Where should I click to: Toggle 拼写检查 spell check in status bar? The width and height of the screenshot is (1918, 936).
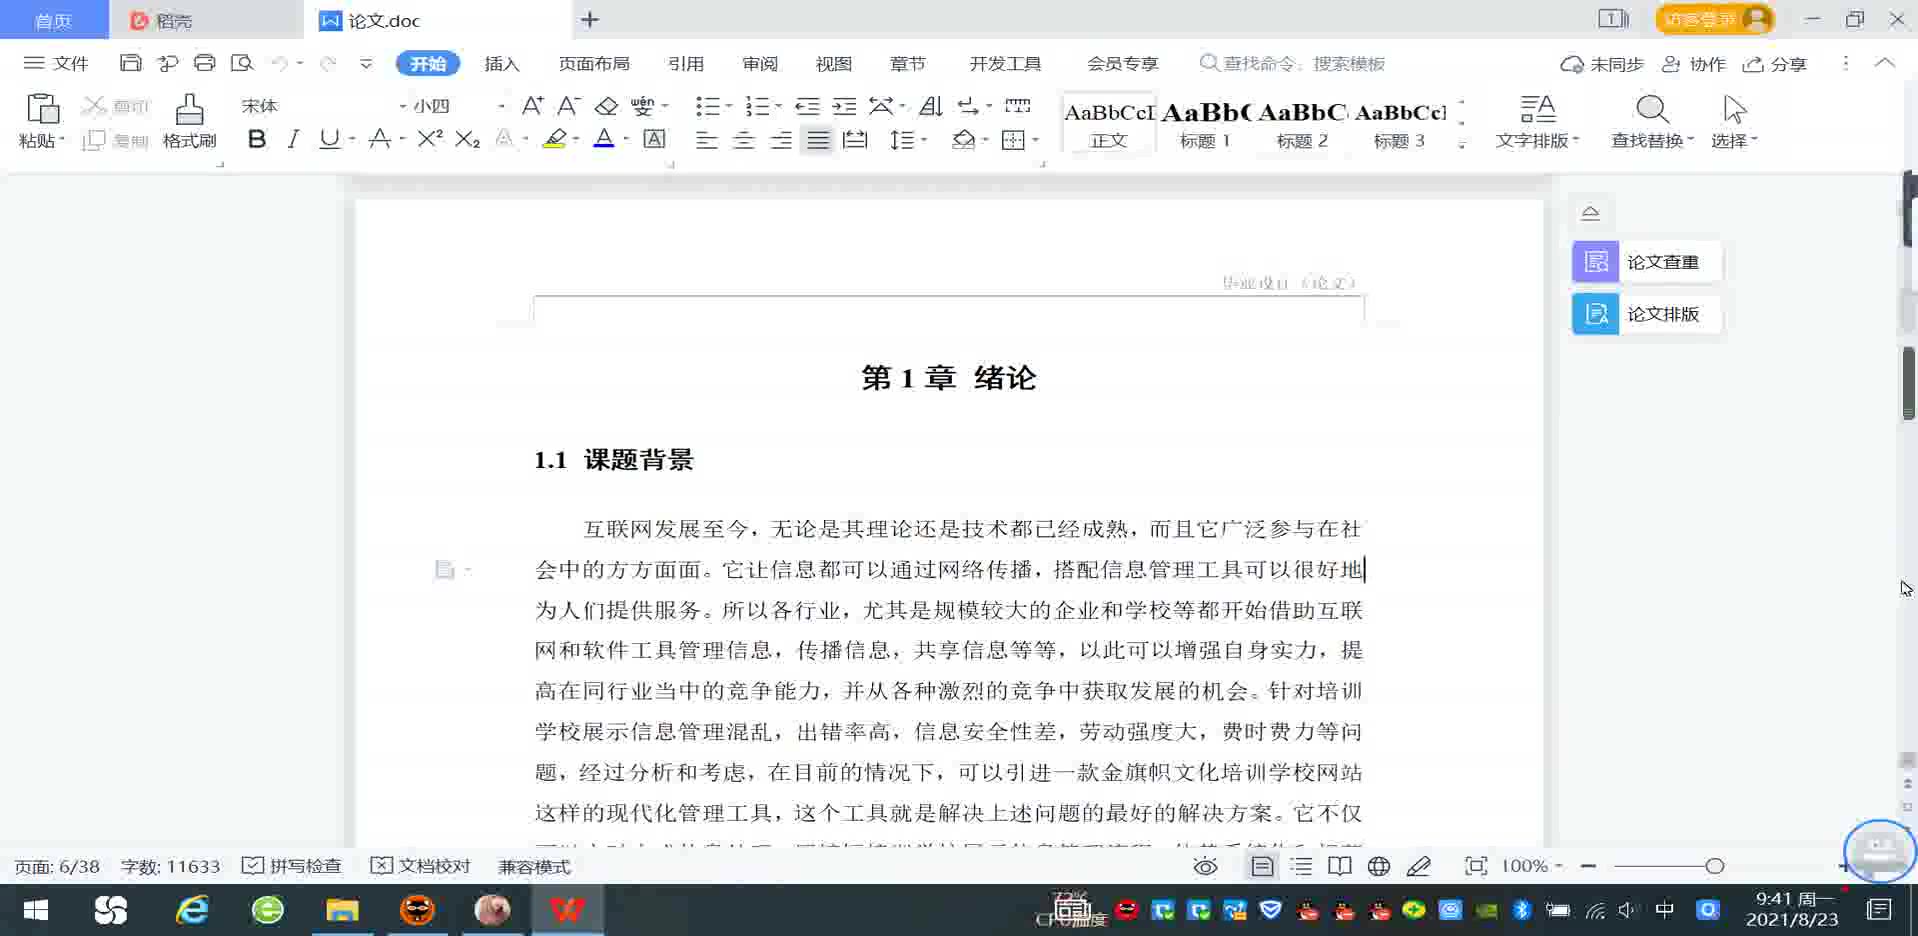click(x=292, y=866)
